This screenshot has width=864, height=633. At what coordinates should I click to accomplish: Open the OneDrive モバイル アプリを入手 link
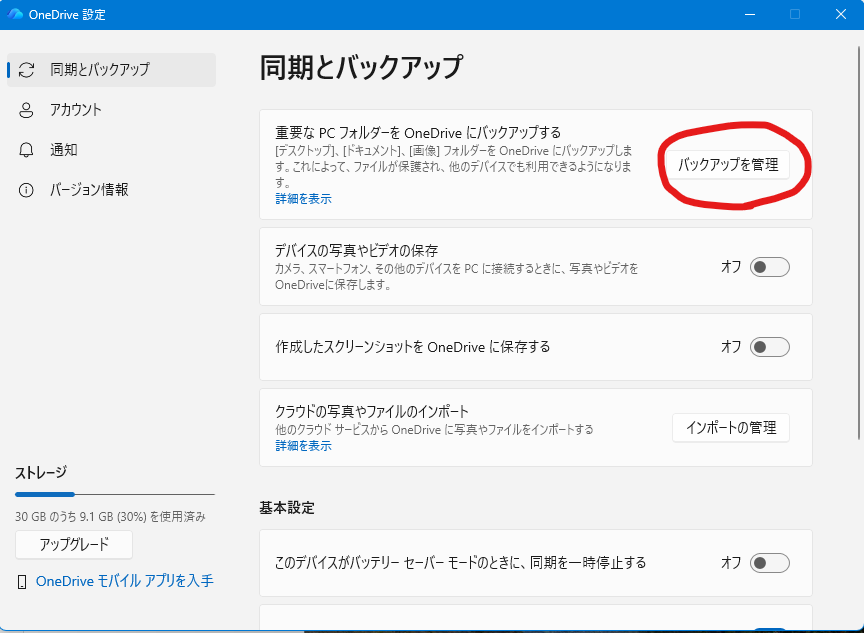click(x=124, y=581)
